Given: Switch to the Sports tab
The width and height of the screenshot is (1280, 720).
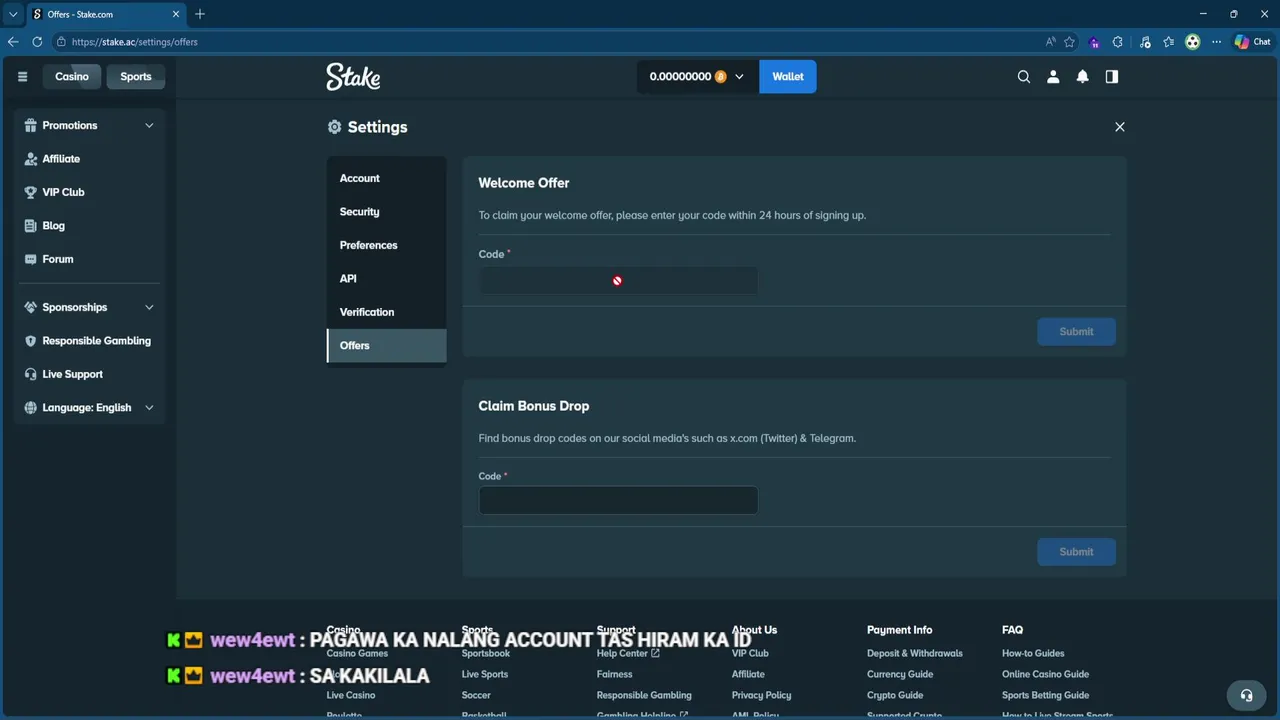Looking at the screenshot, I should coord(136,77).
